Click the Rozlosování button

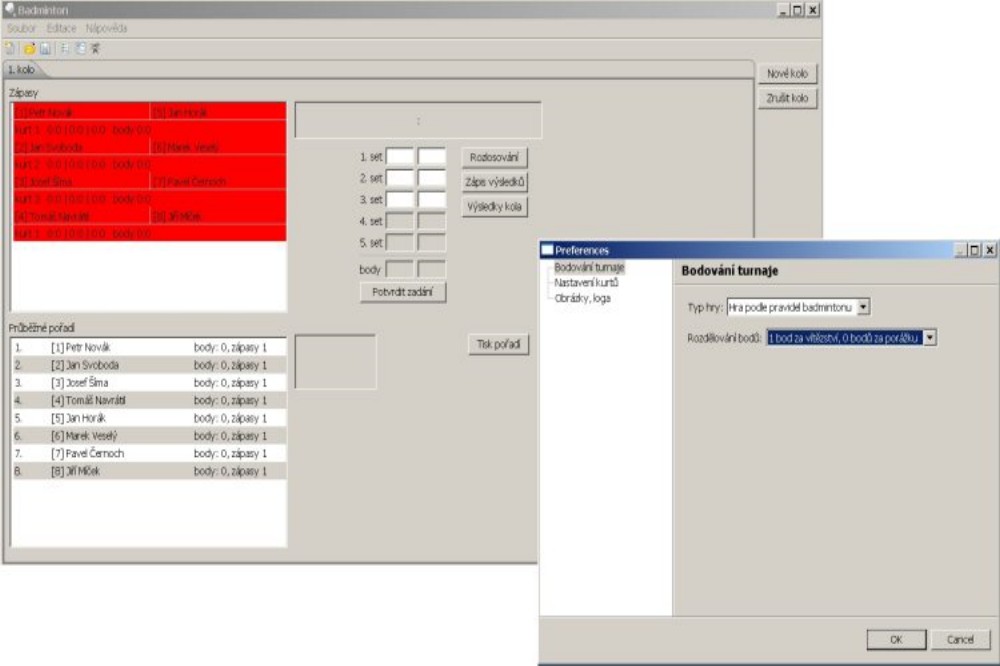(494, 158)
